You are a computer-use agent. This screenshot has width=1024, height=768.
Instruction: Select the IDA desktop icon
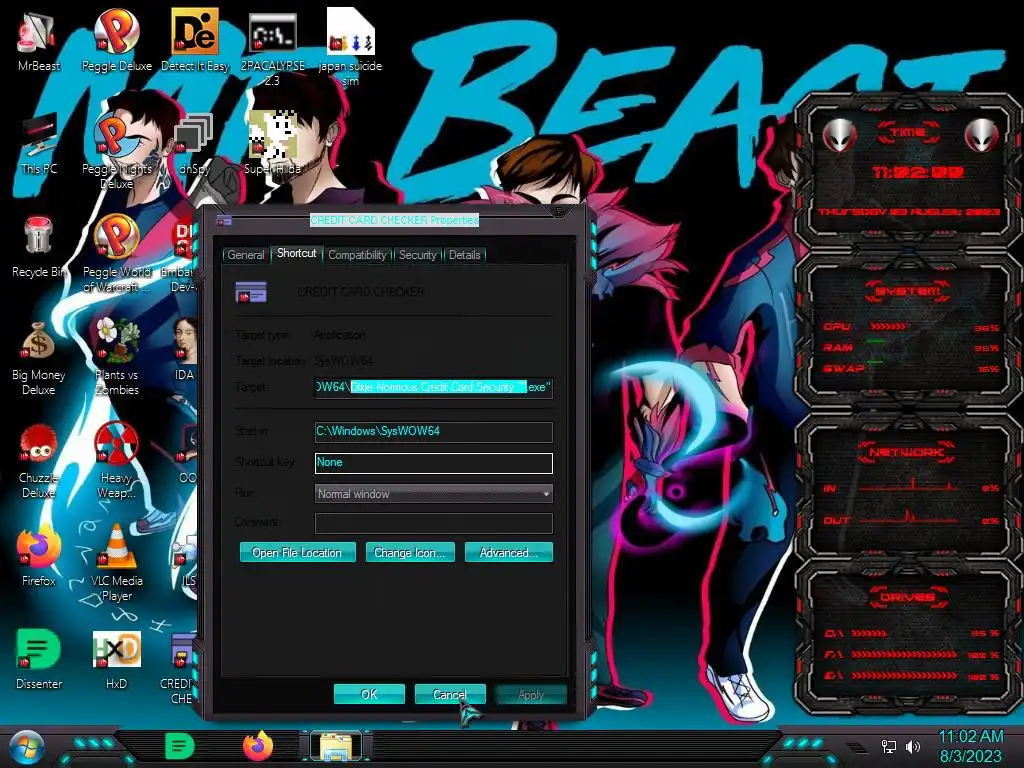184,349
